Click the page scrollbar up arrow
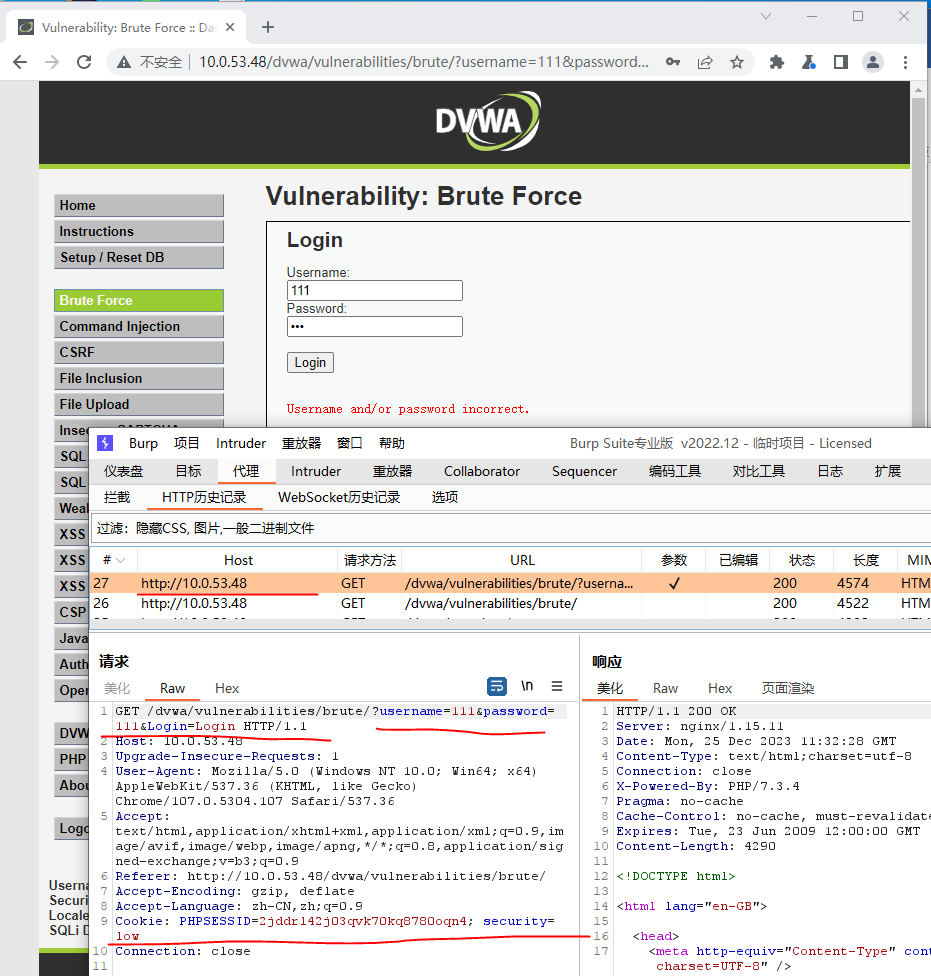Screen dimensions: 931x976 pos(919,90)
